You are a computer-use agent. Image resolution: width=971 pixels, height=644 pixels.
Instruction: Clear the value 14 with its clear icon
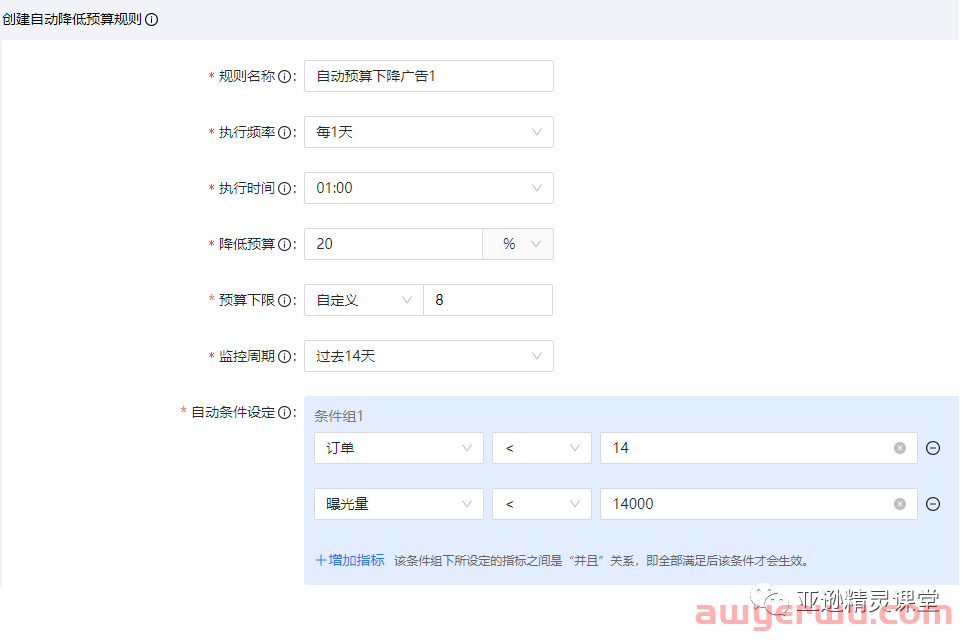[900, 448]
